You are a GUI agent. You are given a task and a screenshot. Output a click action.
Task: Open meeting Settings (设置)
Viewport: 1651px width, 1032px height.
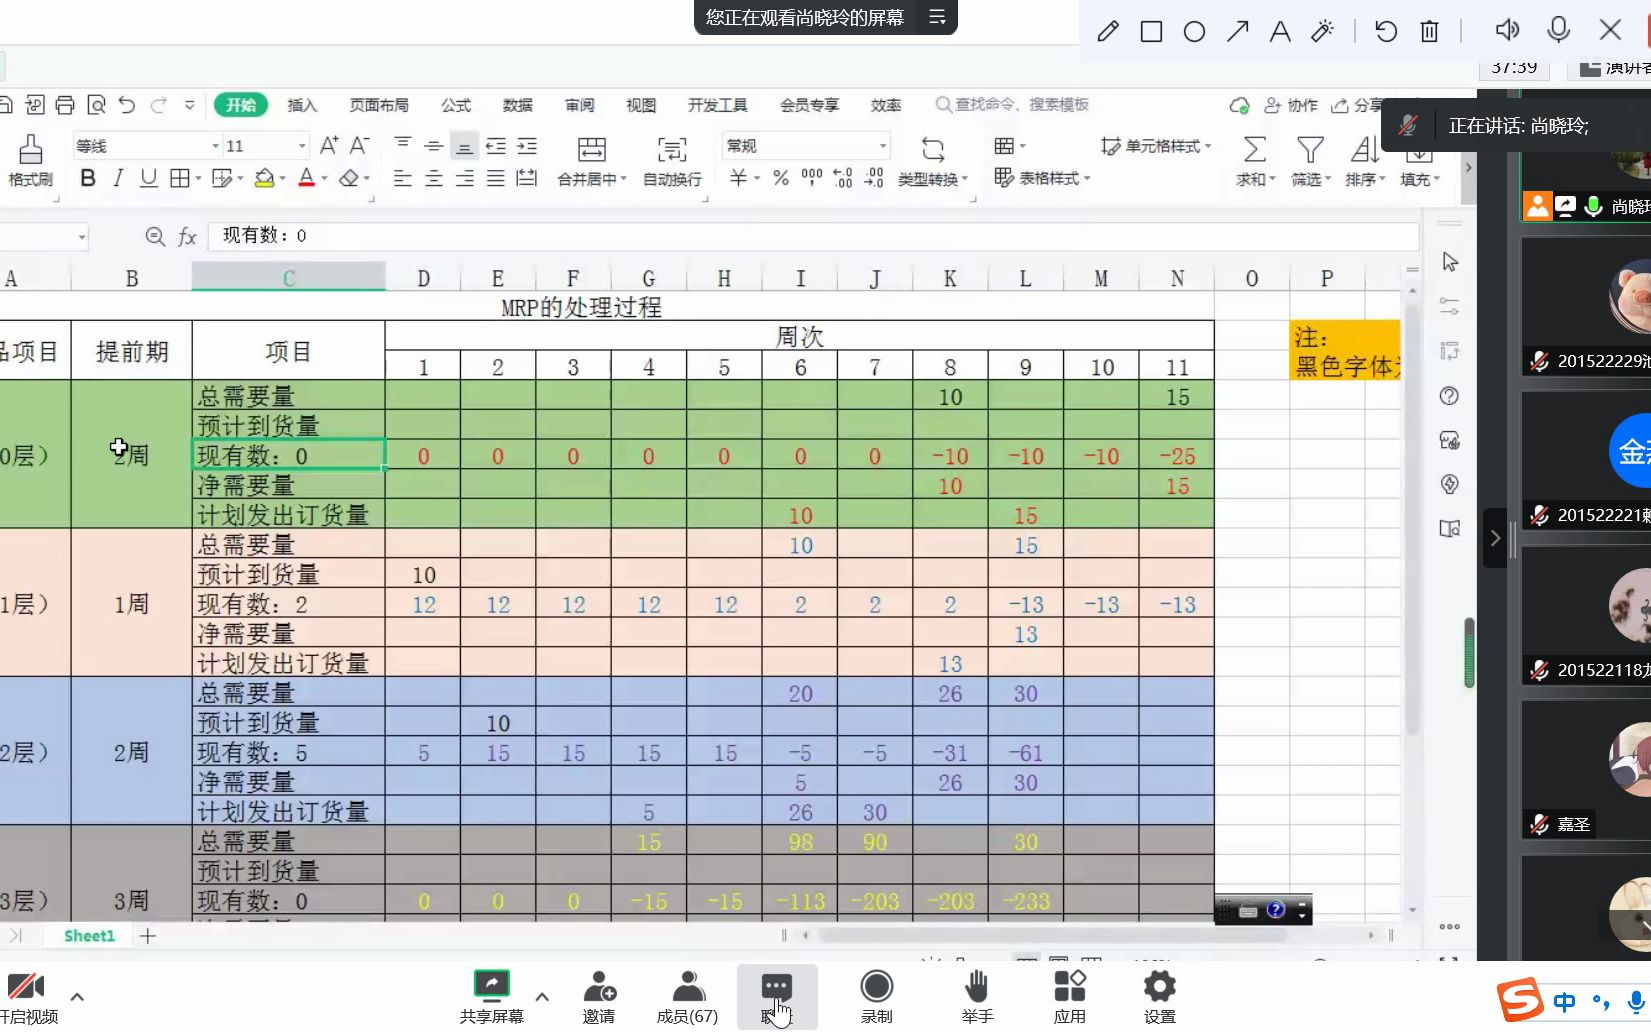(x=1160, y=997)
